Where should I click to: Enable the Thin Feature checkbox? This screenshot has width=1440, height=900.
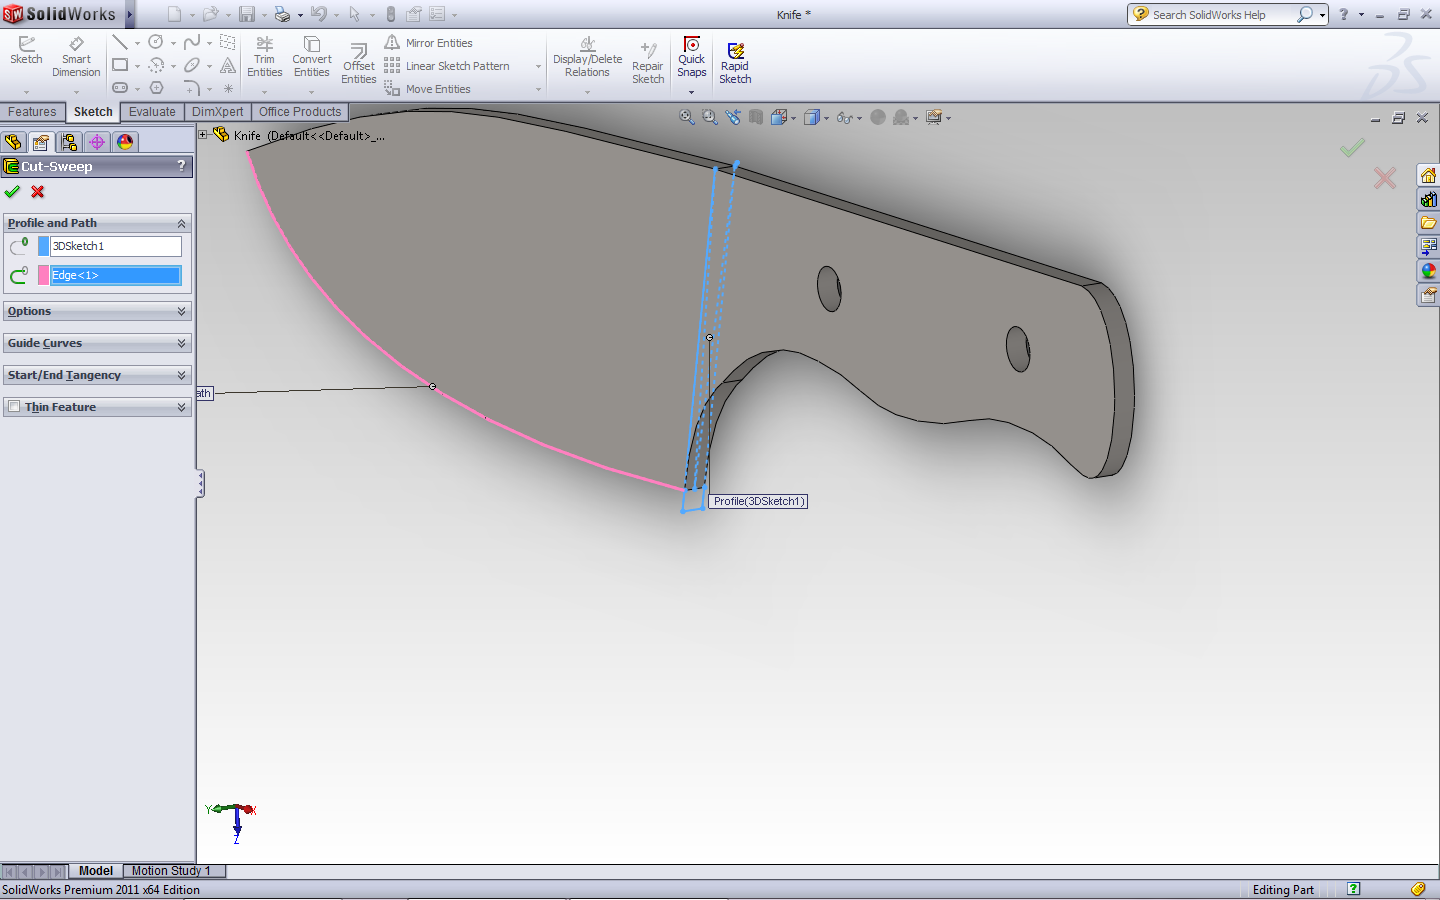14,407
